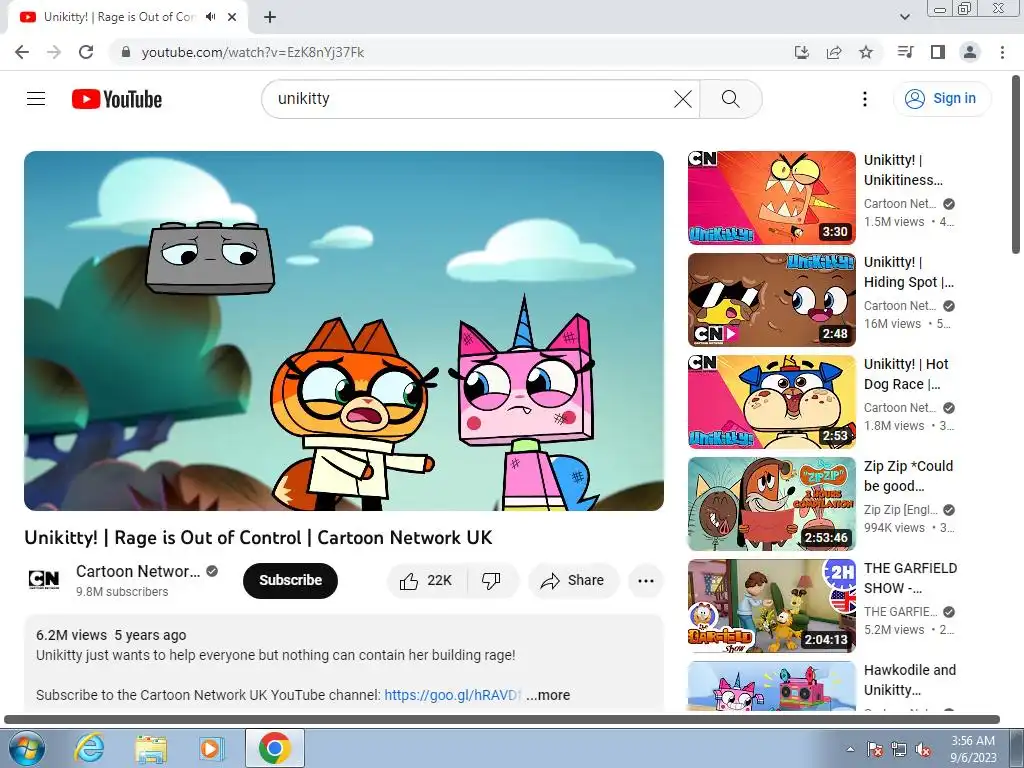
Task: Expand the tab search dropdown chevron
Action: pyautogui.click(x=904, y=17)
